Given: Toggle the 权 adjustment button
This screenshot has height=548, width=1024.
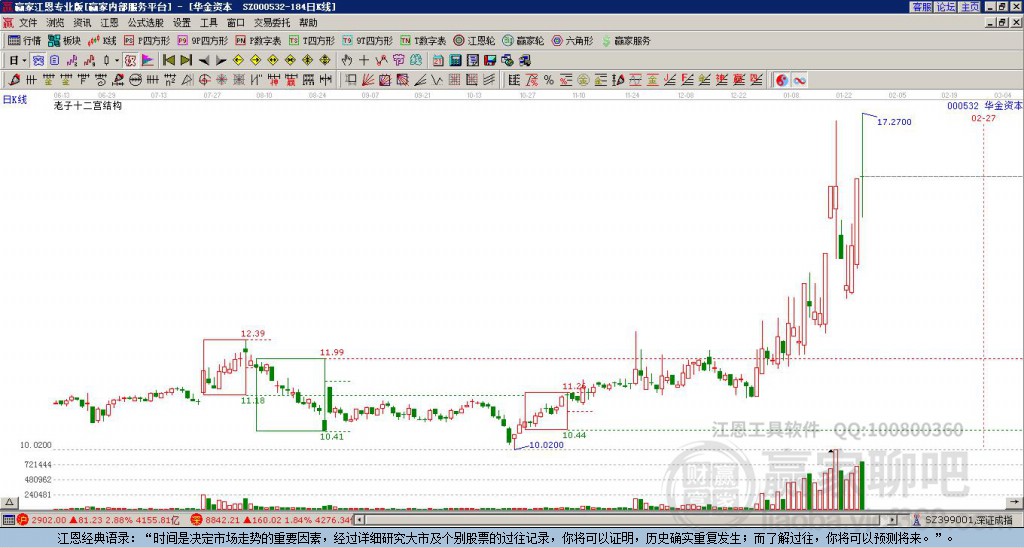Looking at the screenshot, I should pos(130,61).
